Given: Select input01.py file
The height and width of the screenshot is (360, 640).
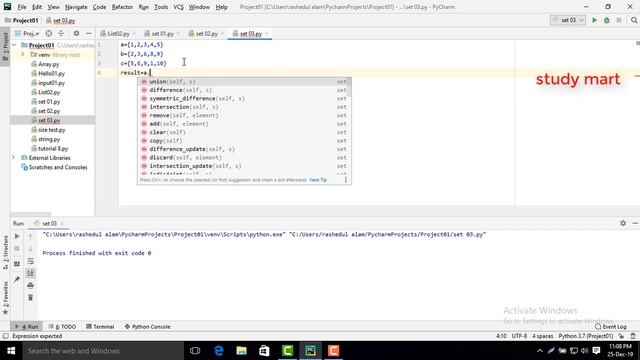Looking at the screenshot, I should pyautogui.click(x=48, y=83).
